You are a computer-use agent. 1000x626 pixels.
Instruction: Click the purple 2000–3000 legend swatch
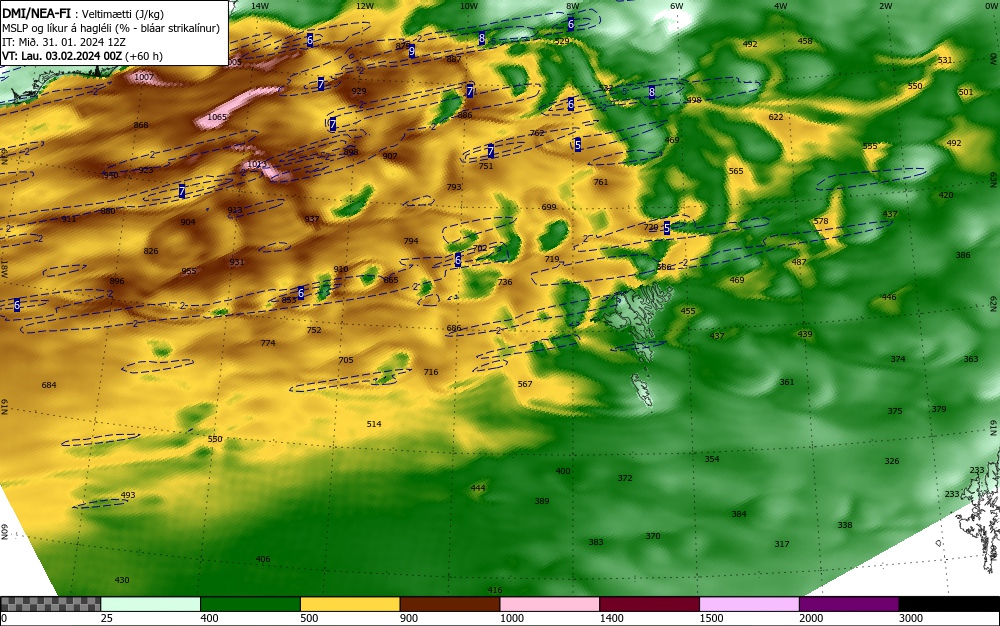click(849, 604)
